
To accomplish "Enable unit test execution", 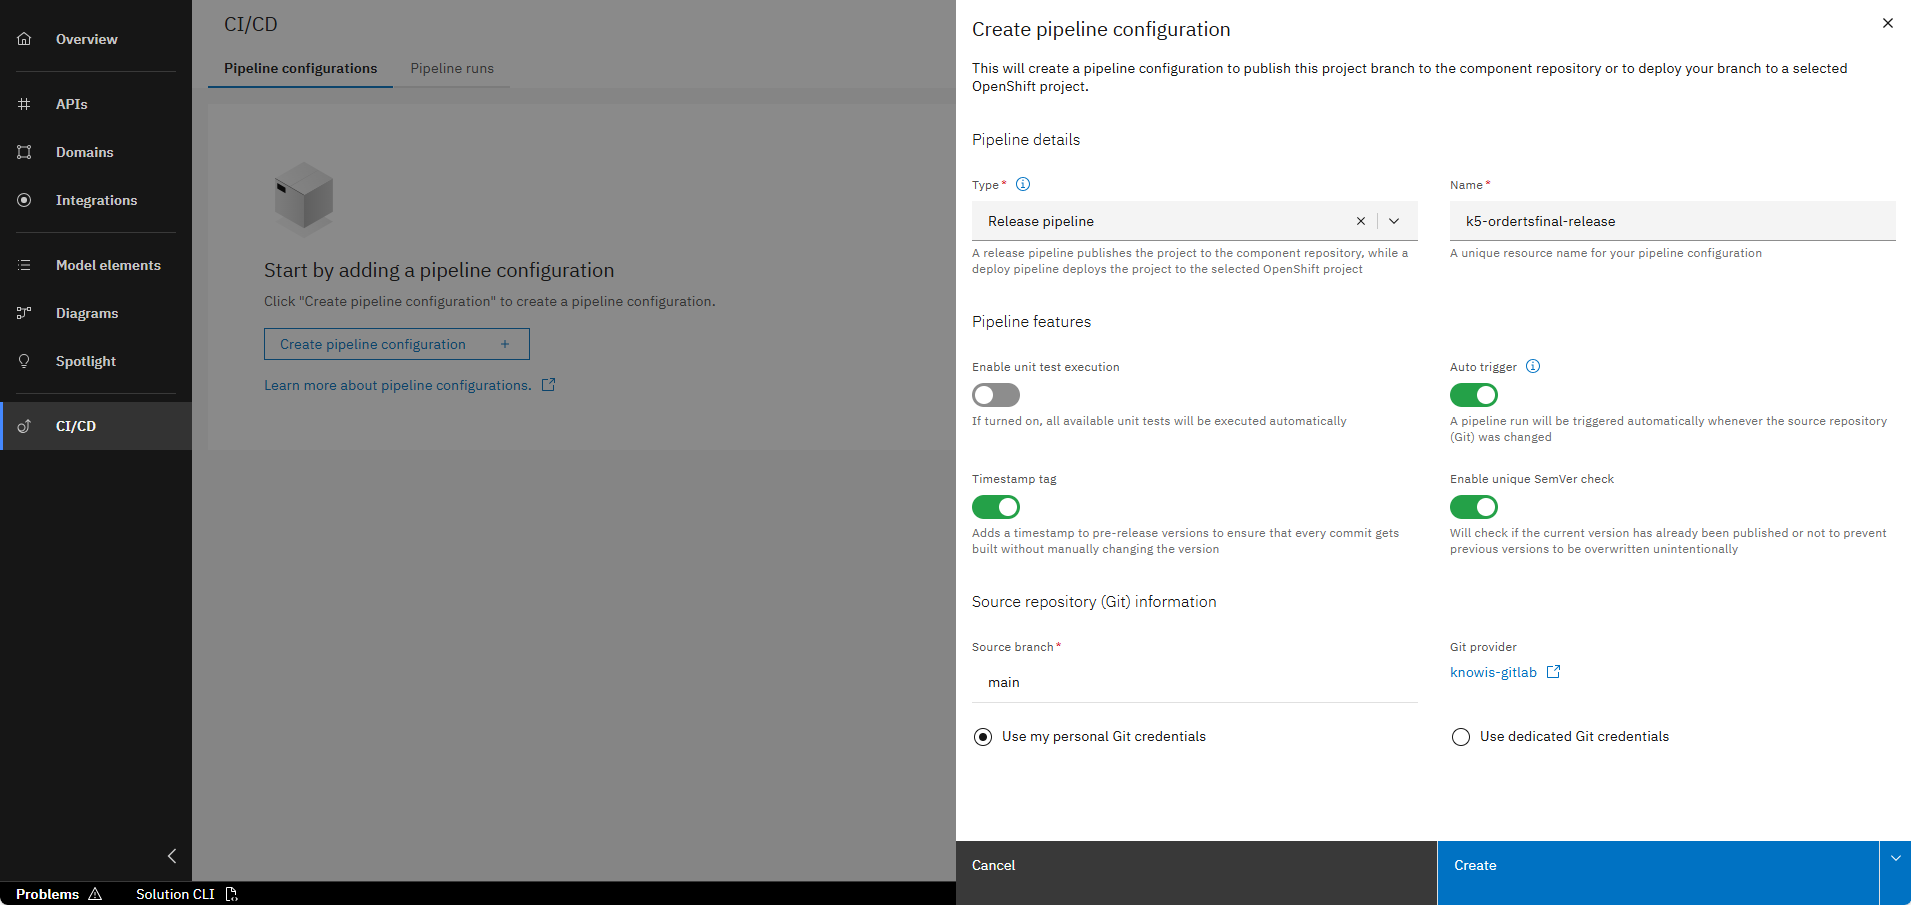I will 995,395.
